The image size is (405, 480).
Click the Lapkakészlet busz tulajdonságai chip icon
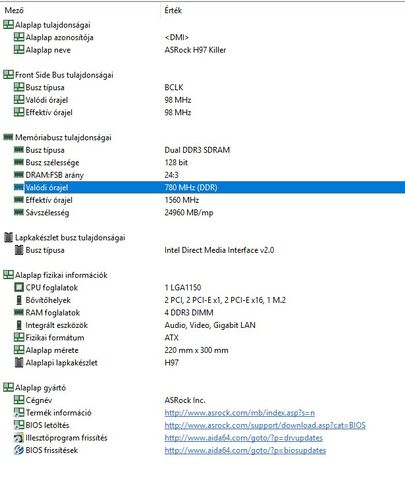pyautogui.click(x=8, y=237)
